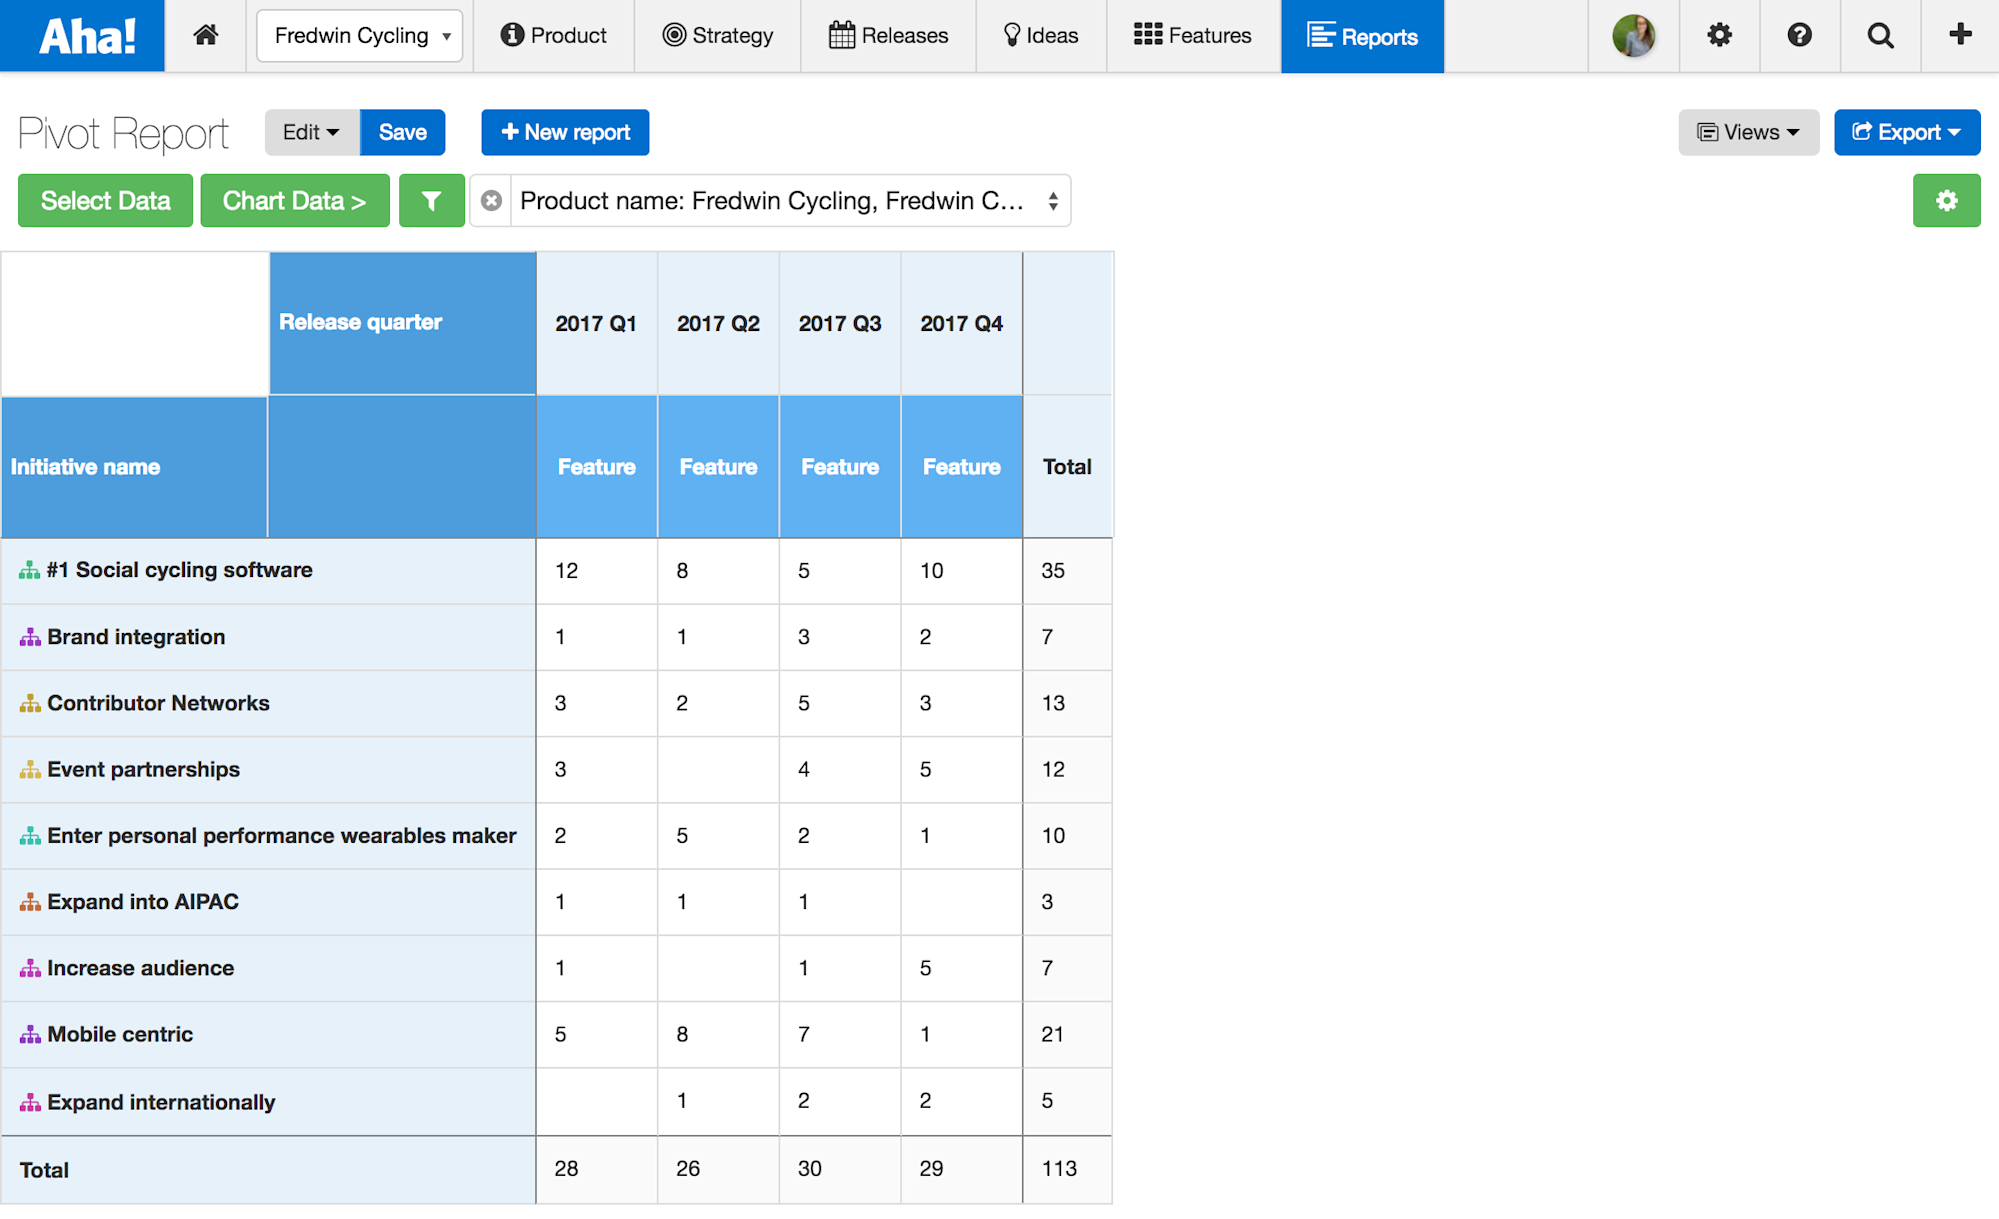Image resolution: width=1999 pixels, height=1219 pixels.
Task: Click the search magnifier icon
Action: click(1879, 34)
